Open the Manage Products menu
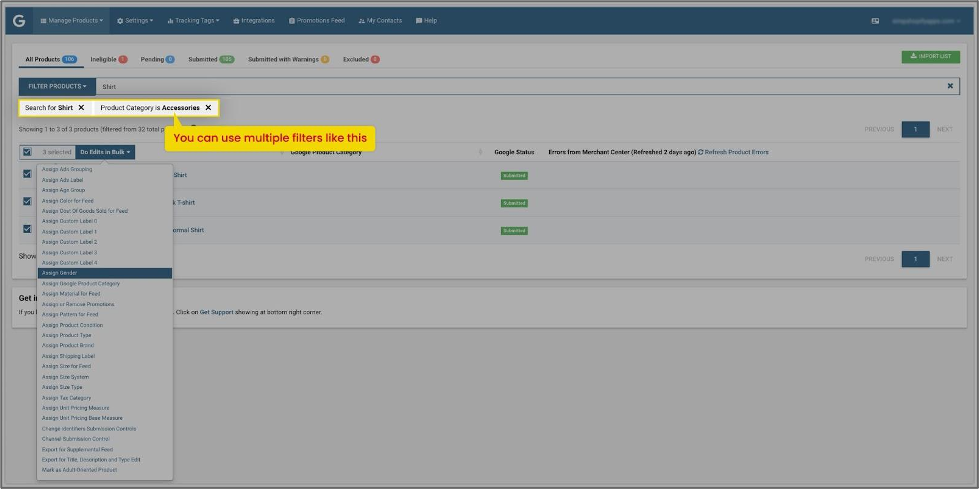 [x=72, y=21]
